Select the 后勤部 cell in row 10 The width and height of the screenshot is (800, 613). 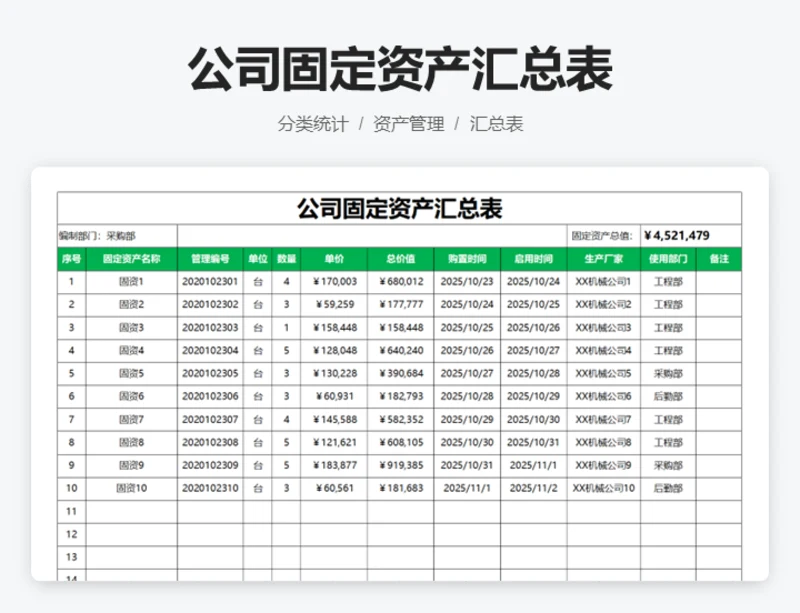coord(668,488)
